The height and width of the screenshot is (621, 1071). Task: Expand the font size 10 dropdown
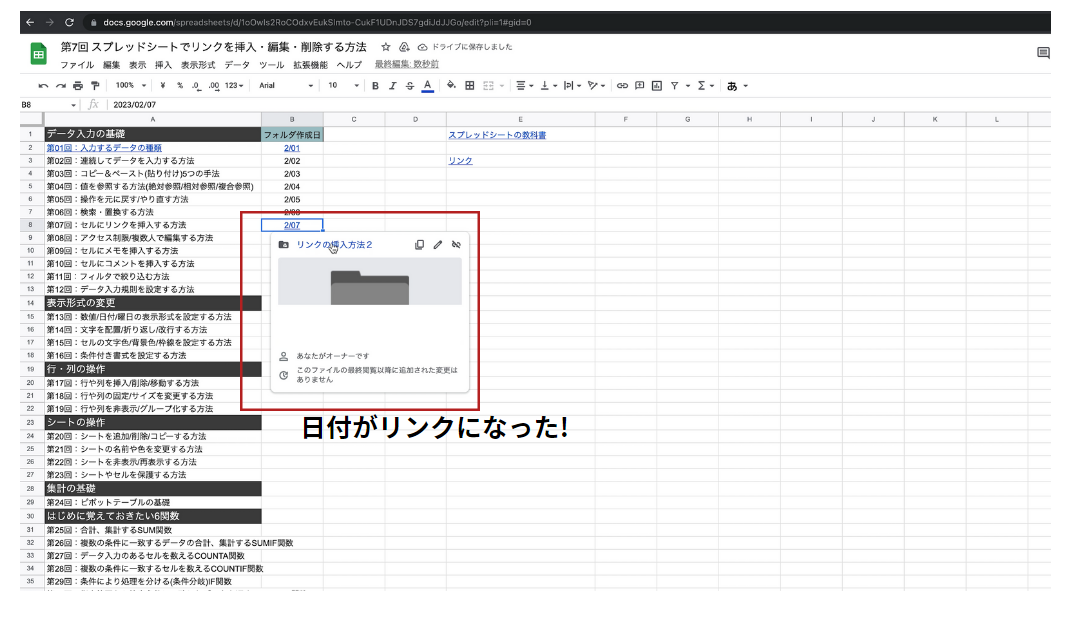point(343,86)
